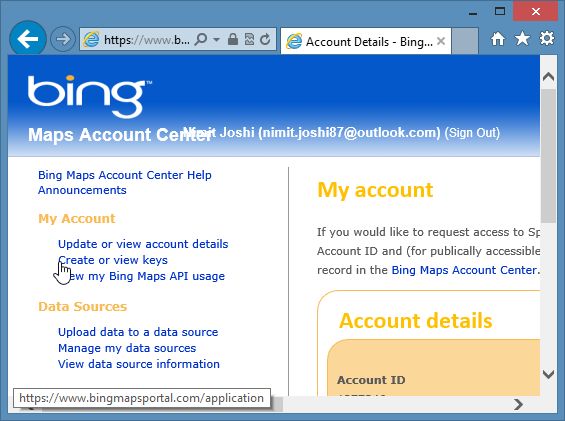Viewport: 565px width, 421px height.
Task: Click the Account ID label
Action: (371, 380)
